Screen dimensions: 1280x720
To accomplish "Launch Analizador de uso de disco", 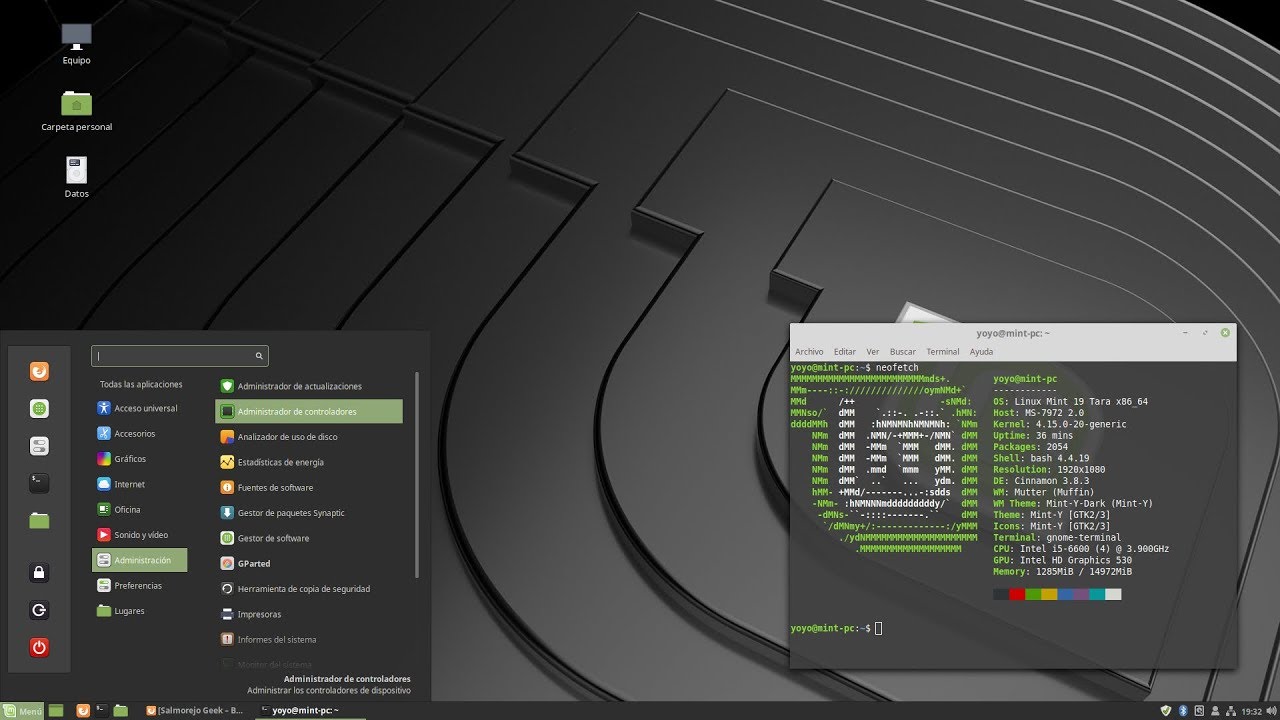I will point(309,437).
